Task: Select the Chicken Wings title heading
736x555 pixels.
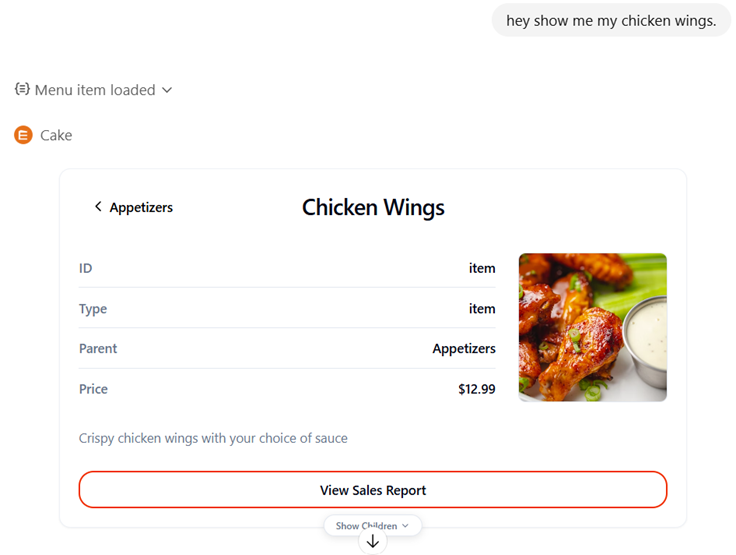Action: click(373, 208)
